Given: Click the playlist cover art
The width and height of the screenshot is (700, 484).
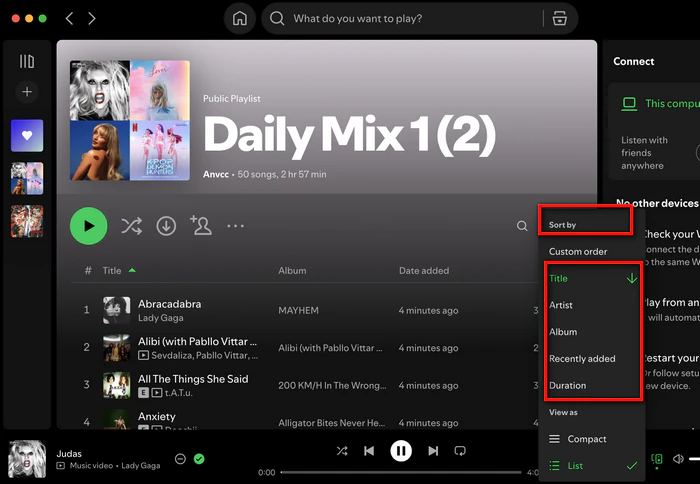Looking at the screenshot, I should coord(130,121).
